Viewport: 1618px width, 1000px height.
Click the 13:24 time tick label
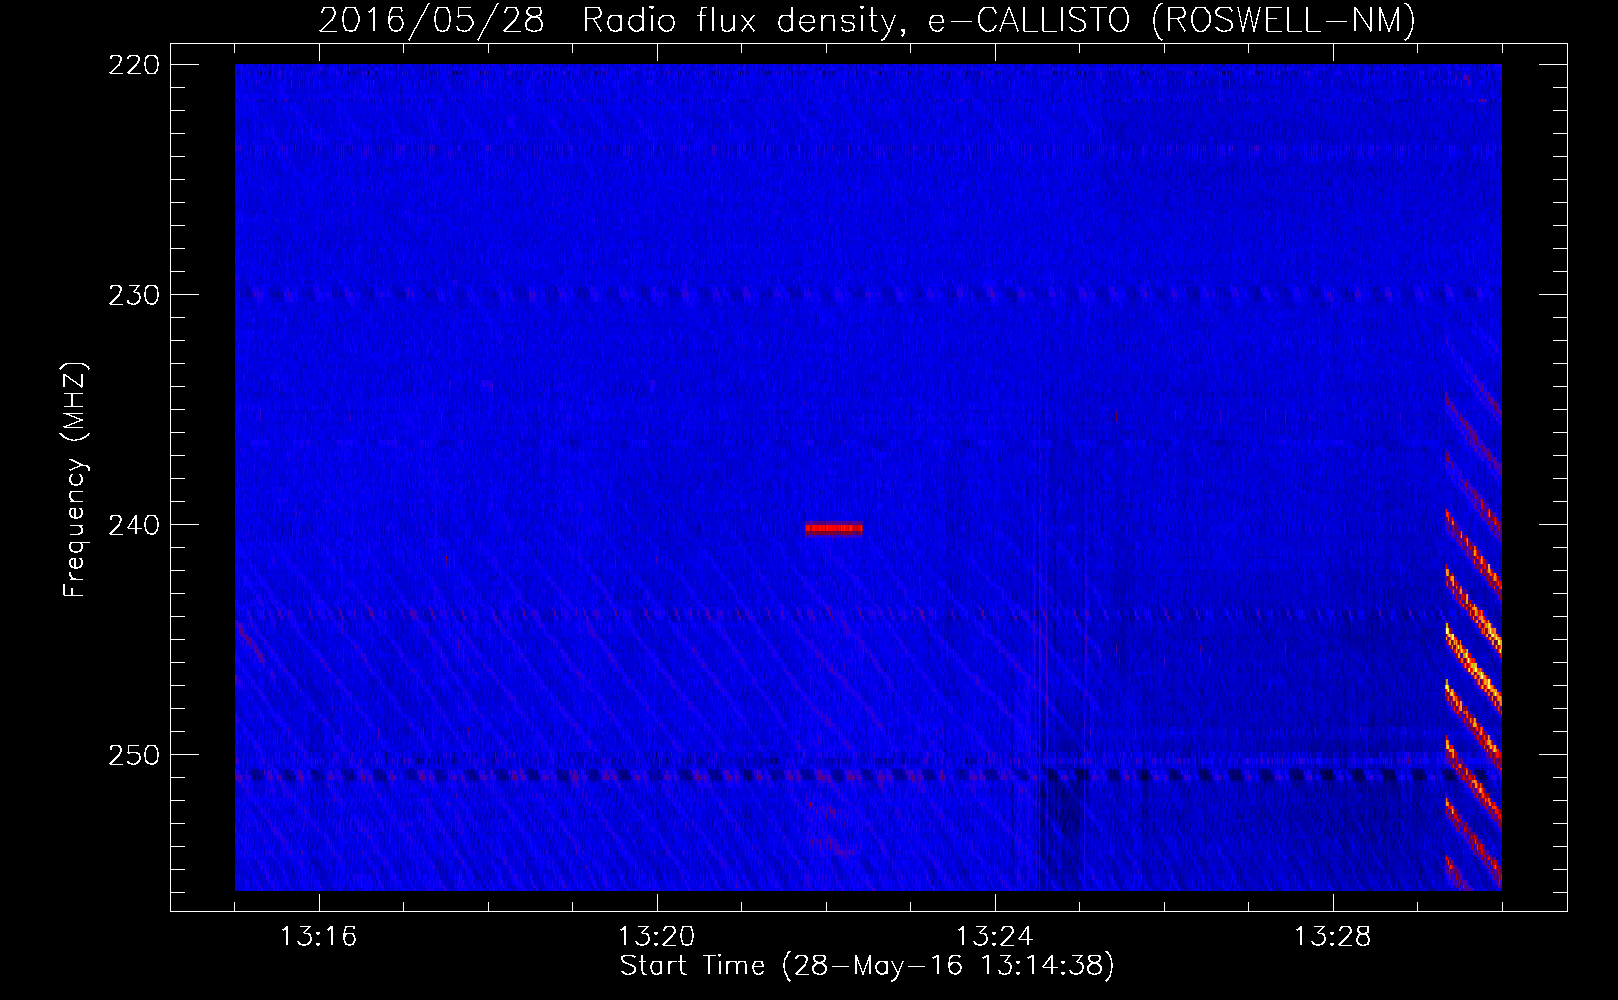(995, 936)
